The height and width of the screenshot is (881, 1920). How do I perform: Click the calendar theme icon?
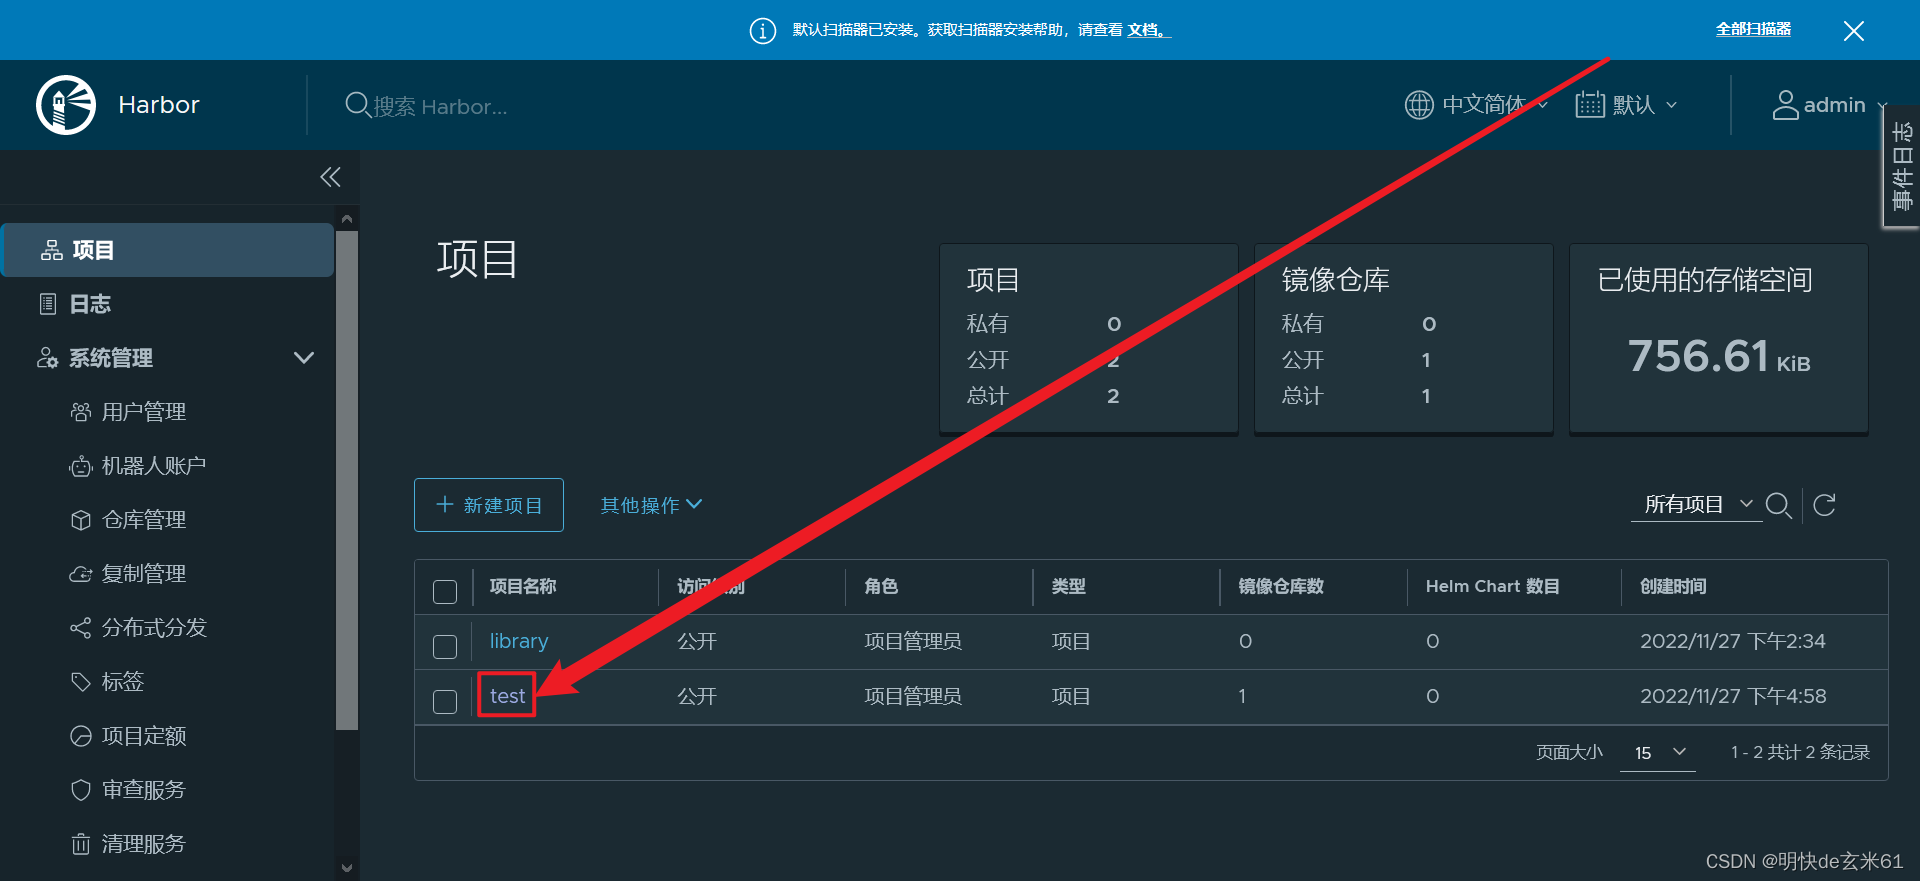(x=1590, y=105)
